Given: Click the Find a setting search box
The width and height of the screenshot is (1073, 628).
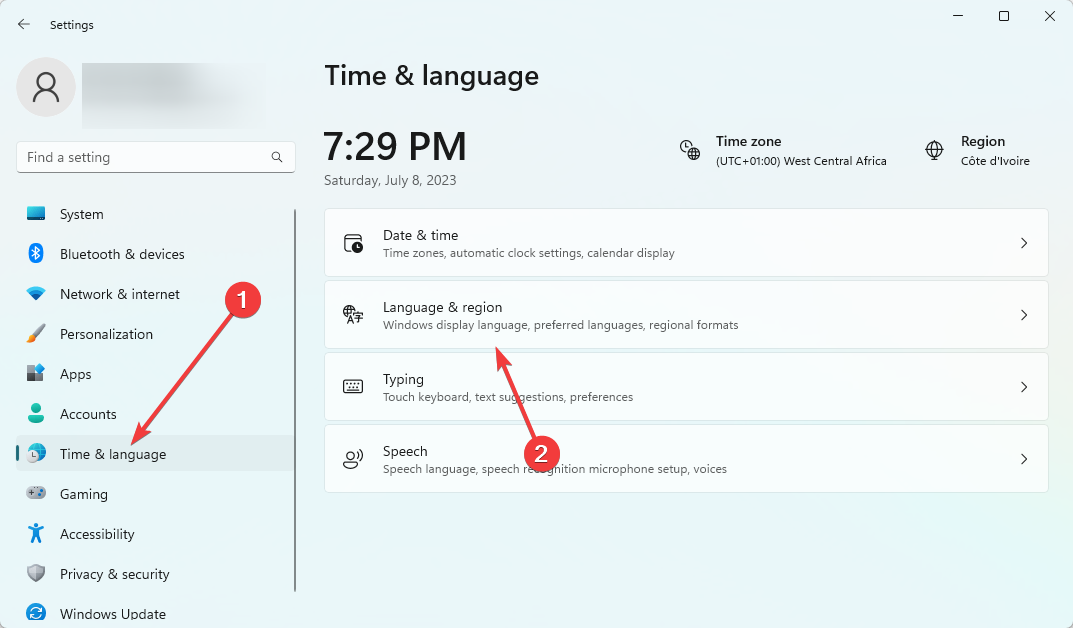Looking at the screenshot, I should (x=156, y=157).
